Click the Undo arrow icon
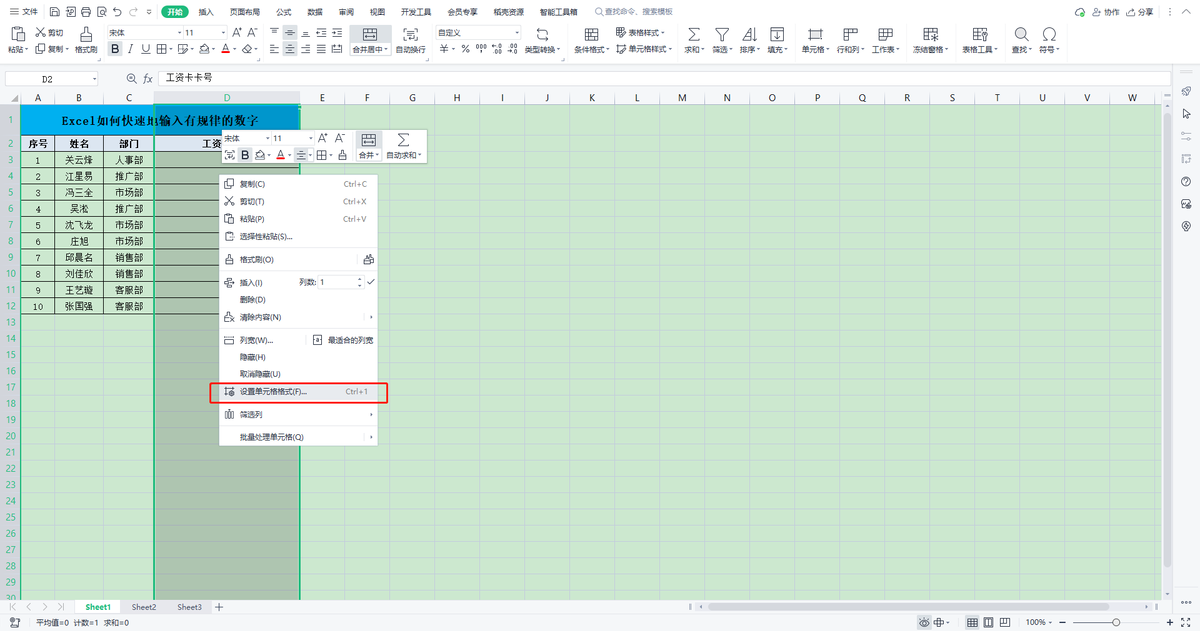The image size is (1200, 631). click(x=117, y=12)
